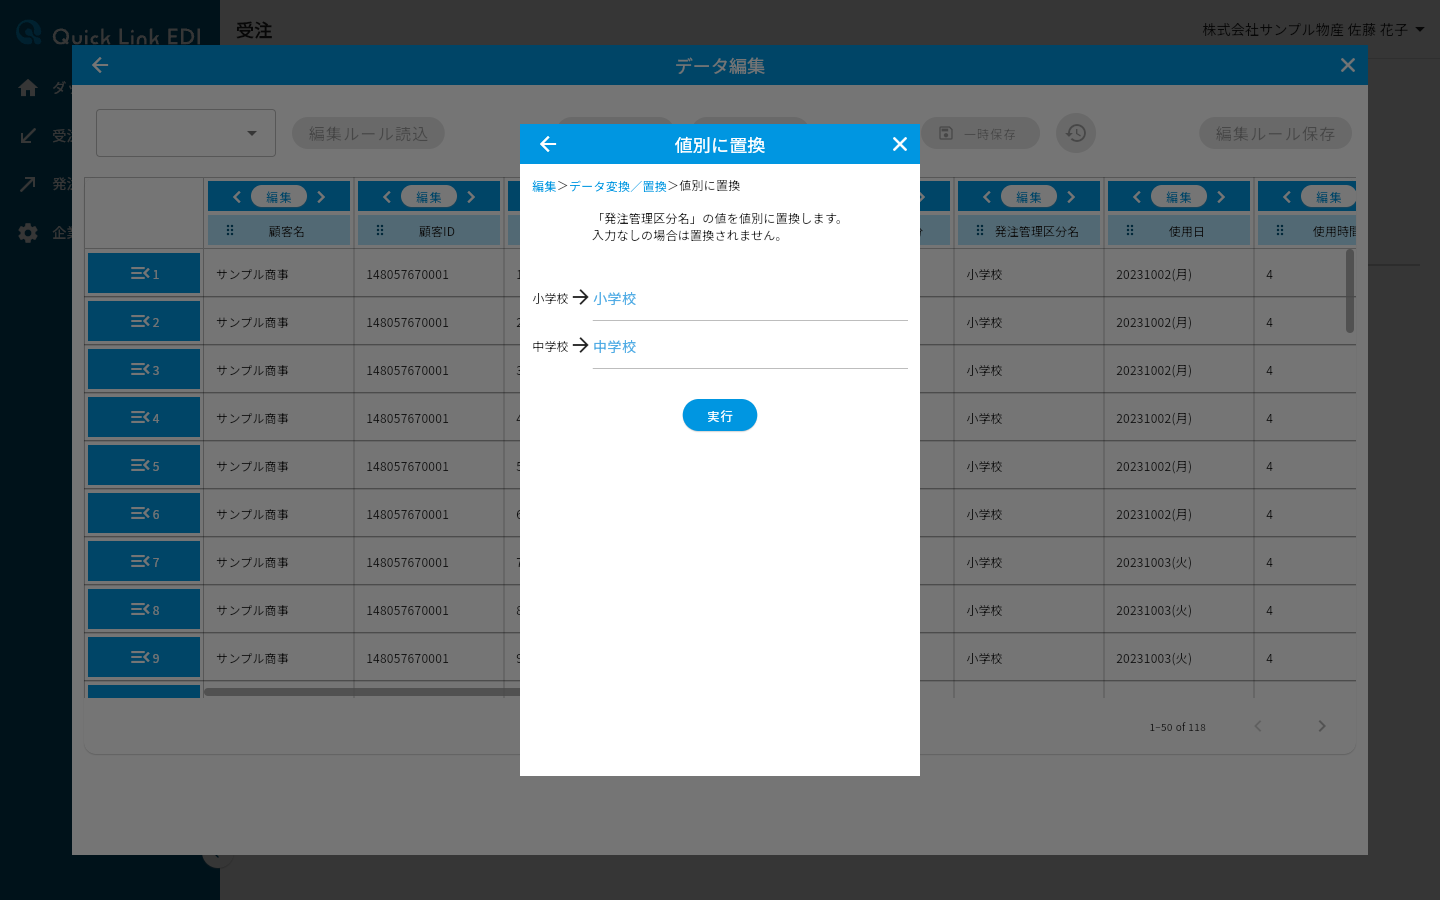1440x900 pixels.
Task: Open row 6 menu button
Action: coord(144,513)
